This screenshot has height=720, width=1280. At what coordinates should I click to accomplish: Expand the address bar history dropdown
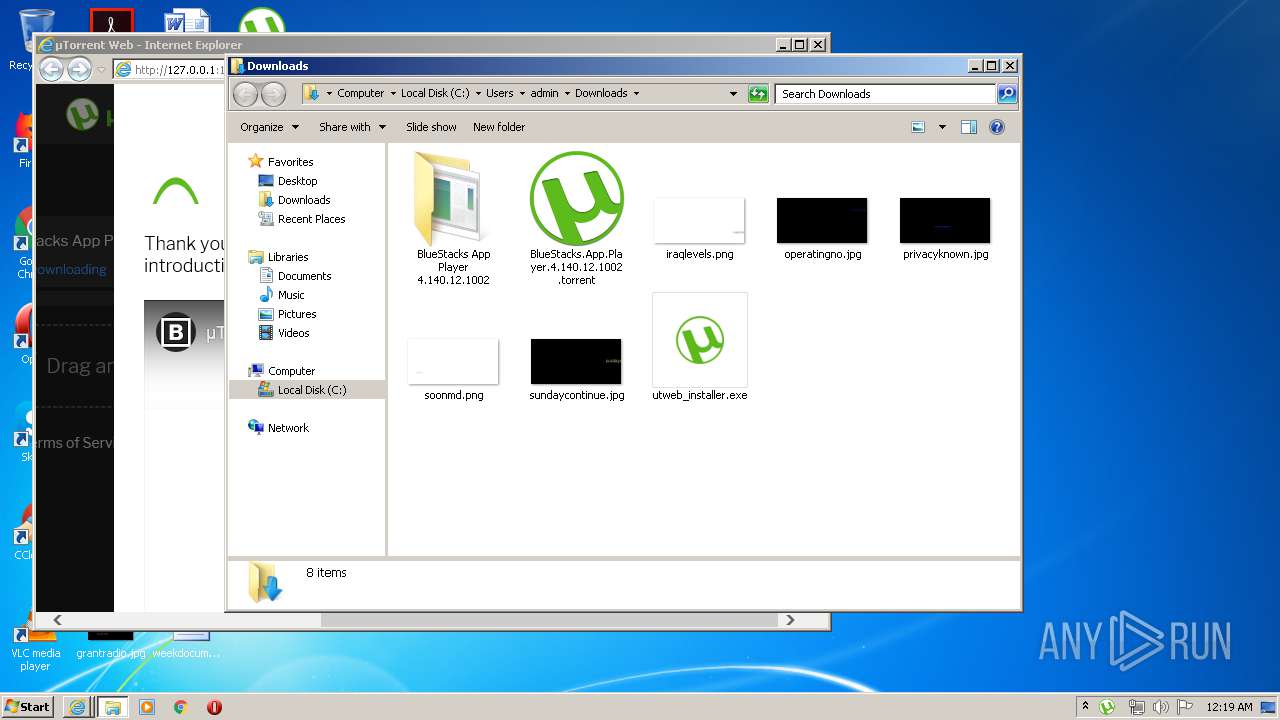coord(735,94)
